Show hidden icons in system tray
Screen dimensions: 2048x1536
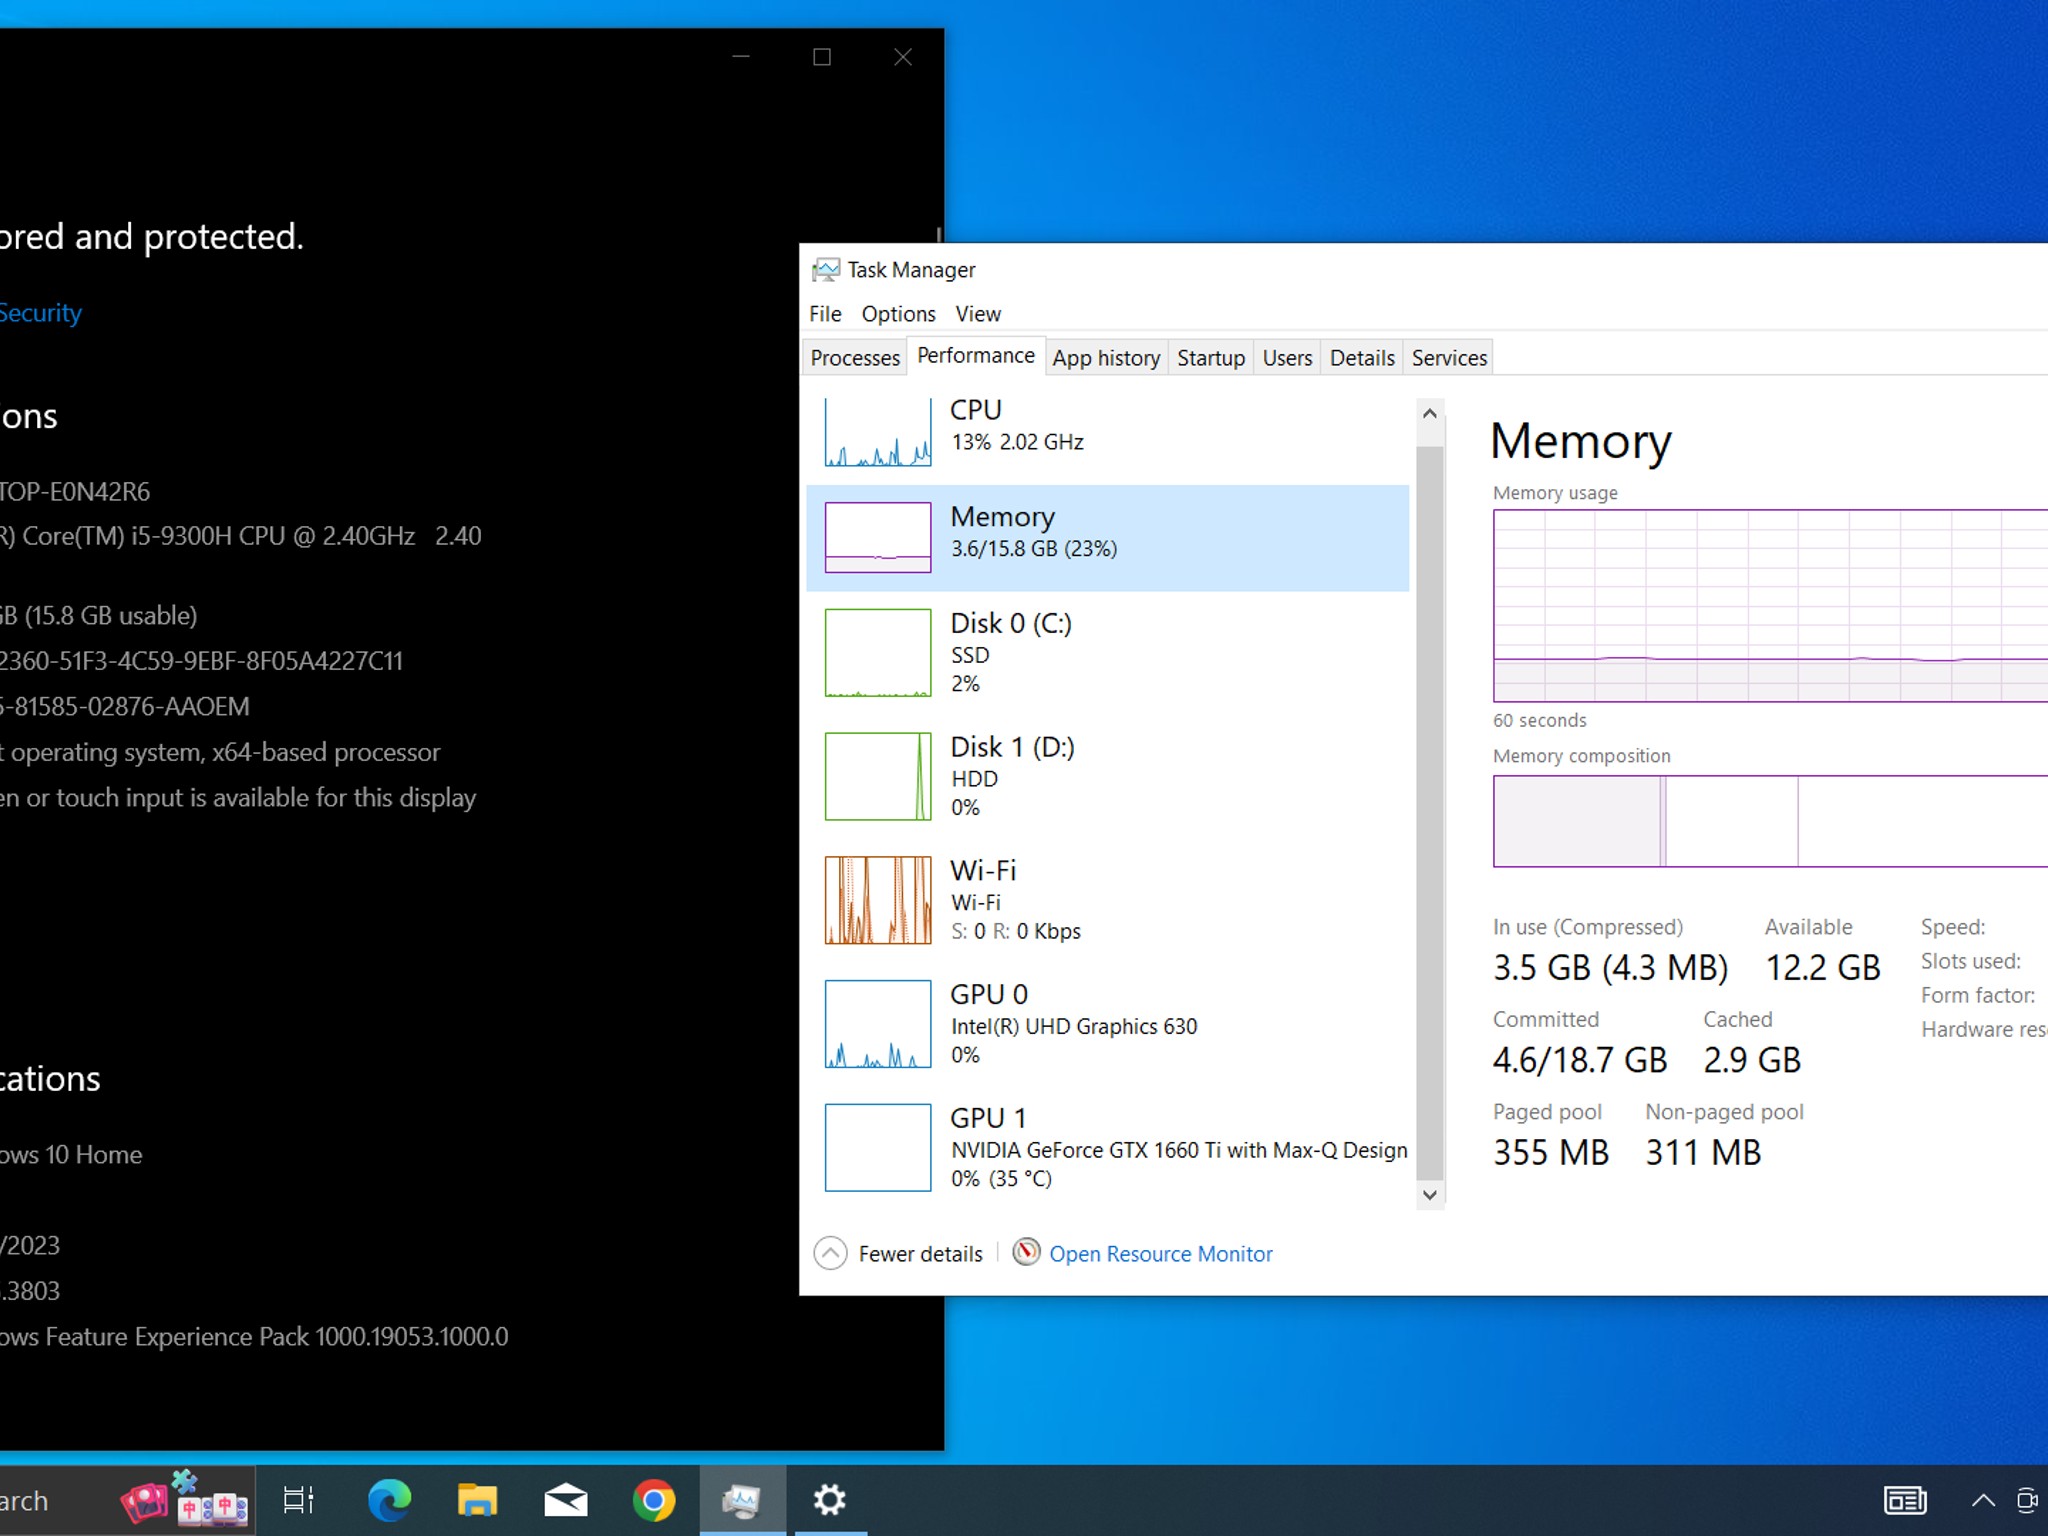1982,1500
